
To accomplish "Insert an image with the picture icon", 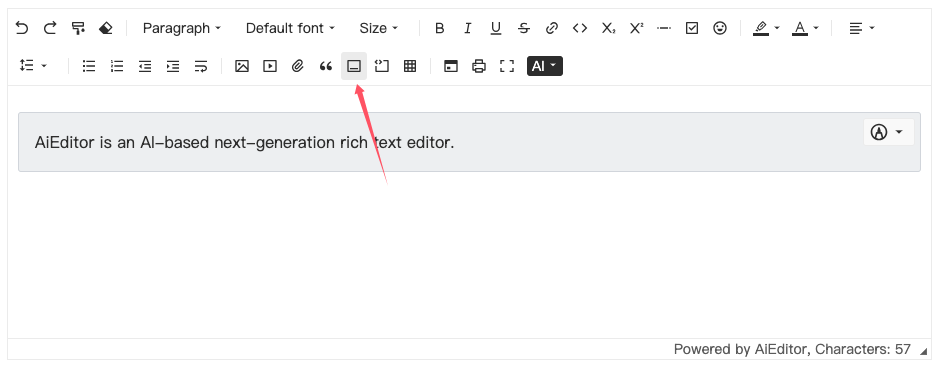I will coord(242,67).
